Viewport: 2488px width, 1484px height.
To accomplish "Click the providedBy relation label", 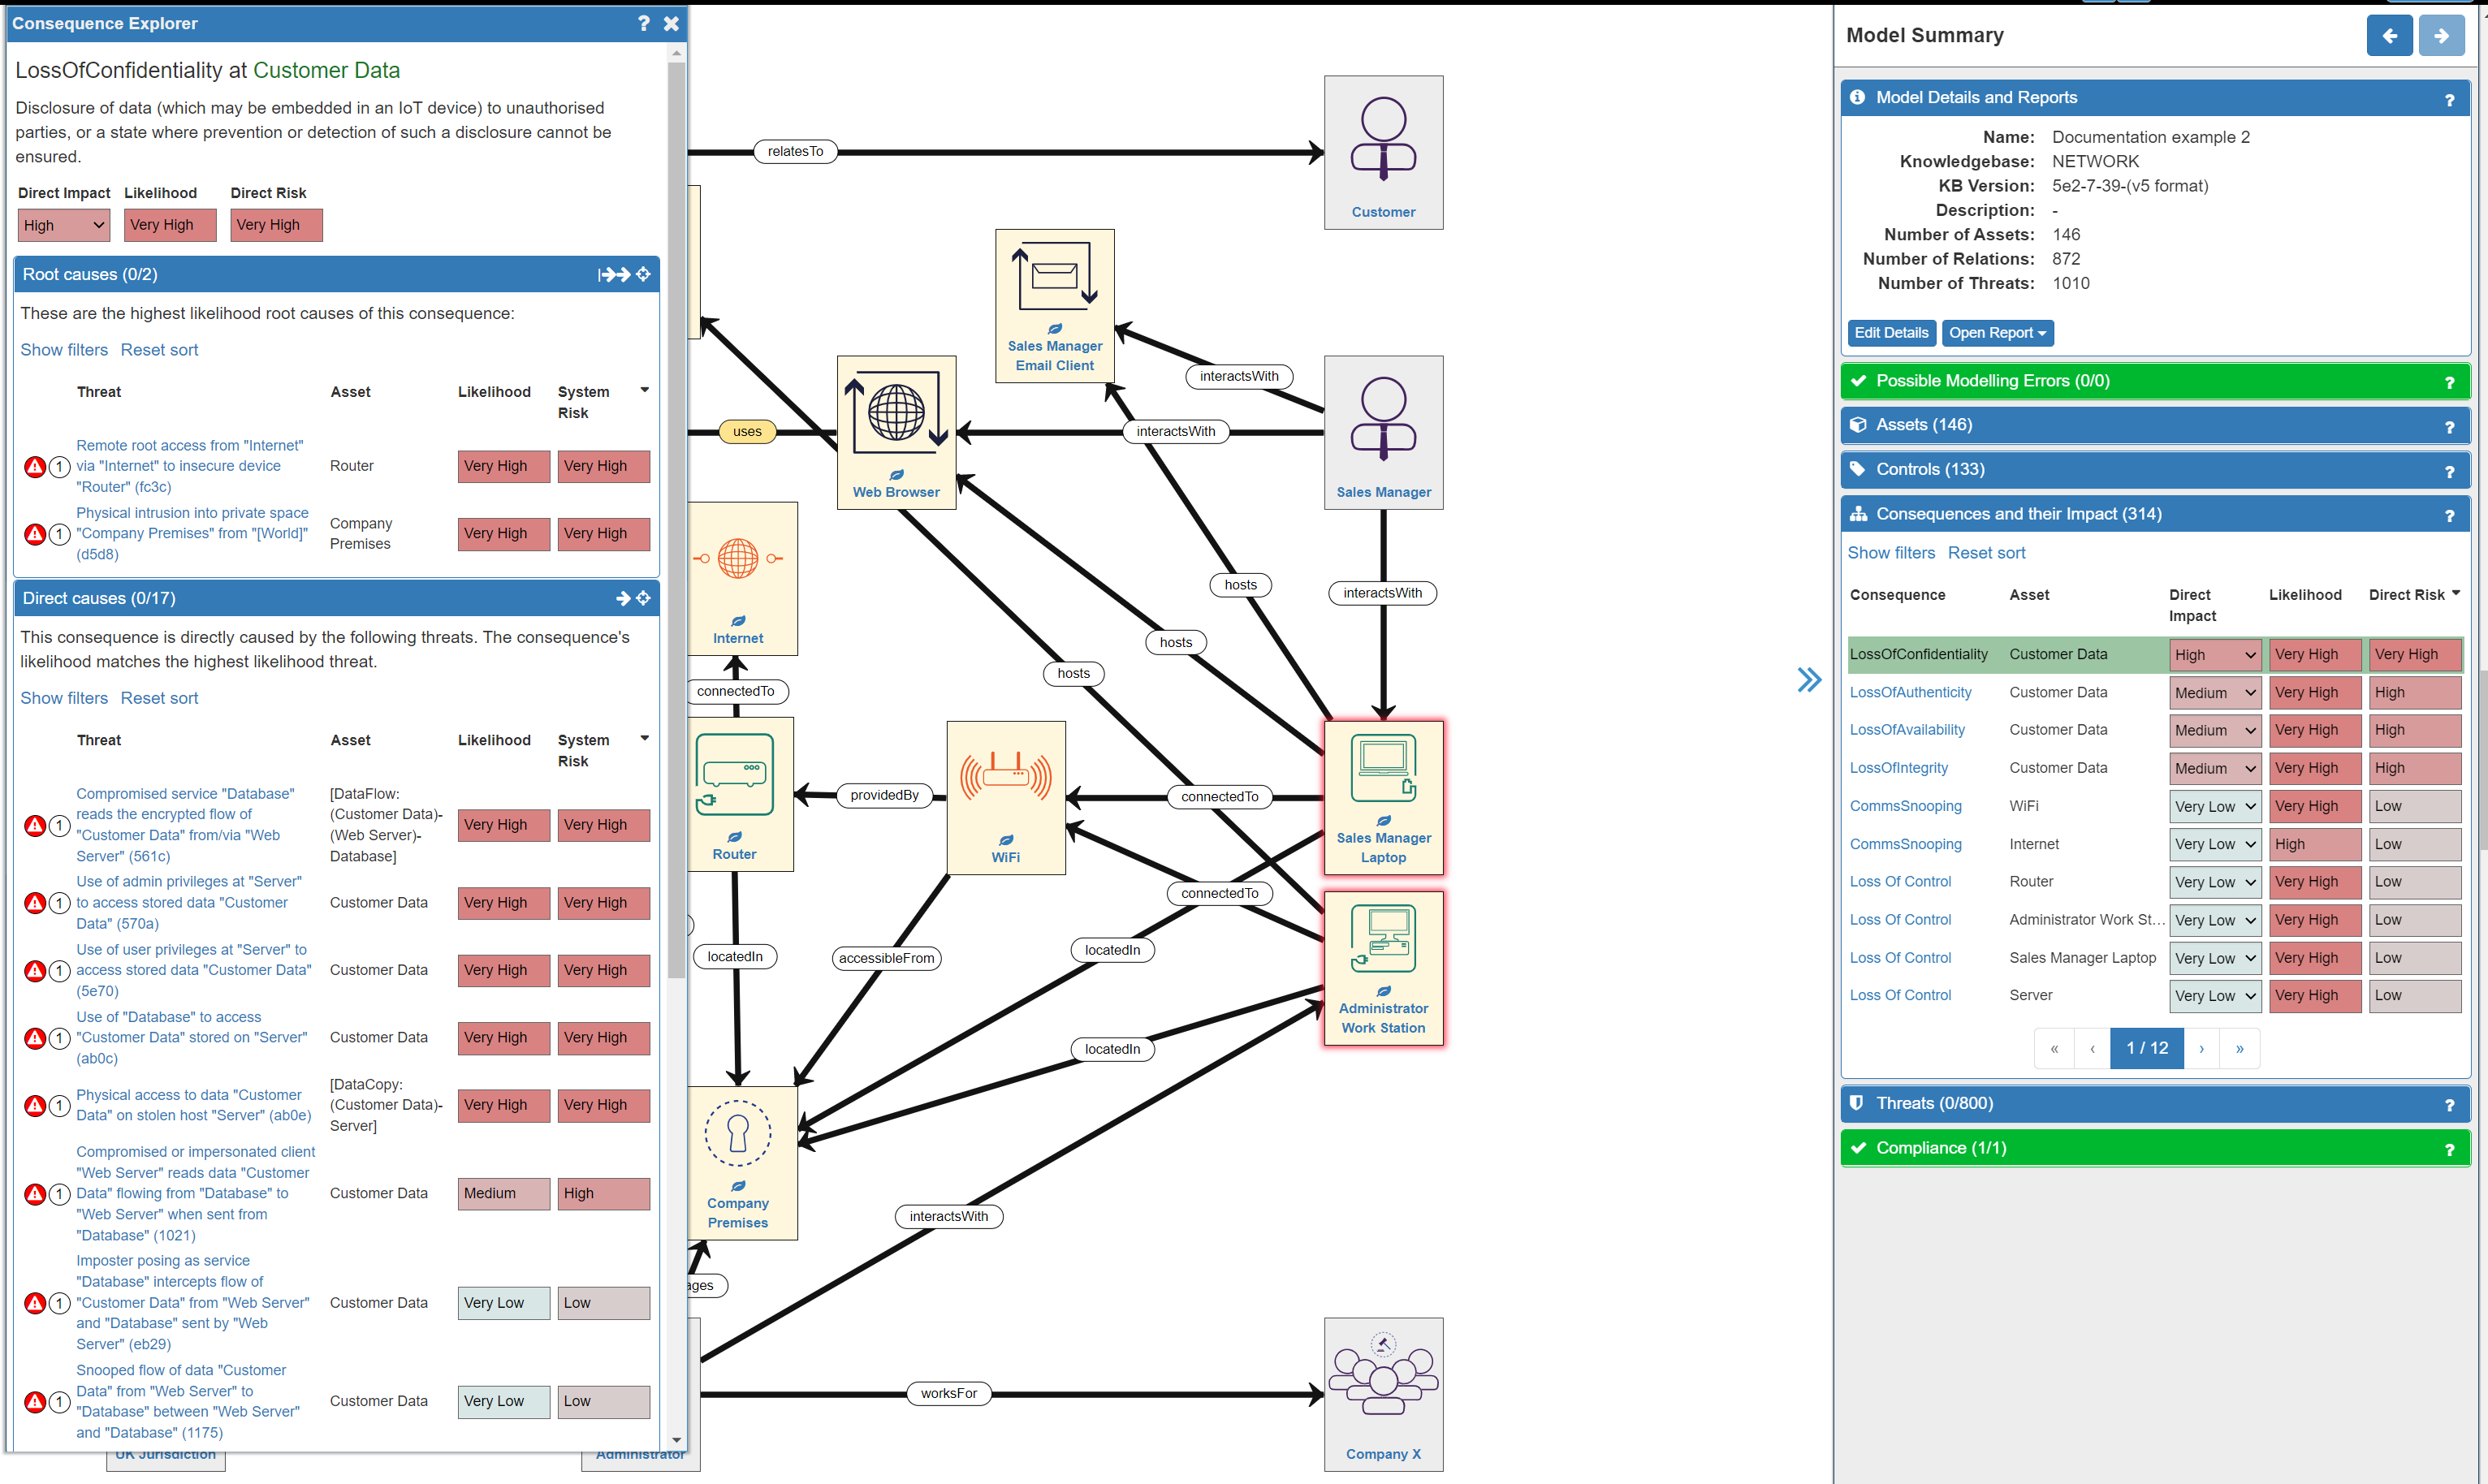I will 884,795.
